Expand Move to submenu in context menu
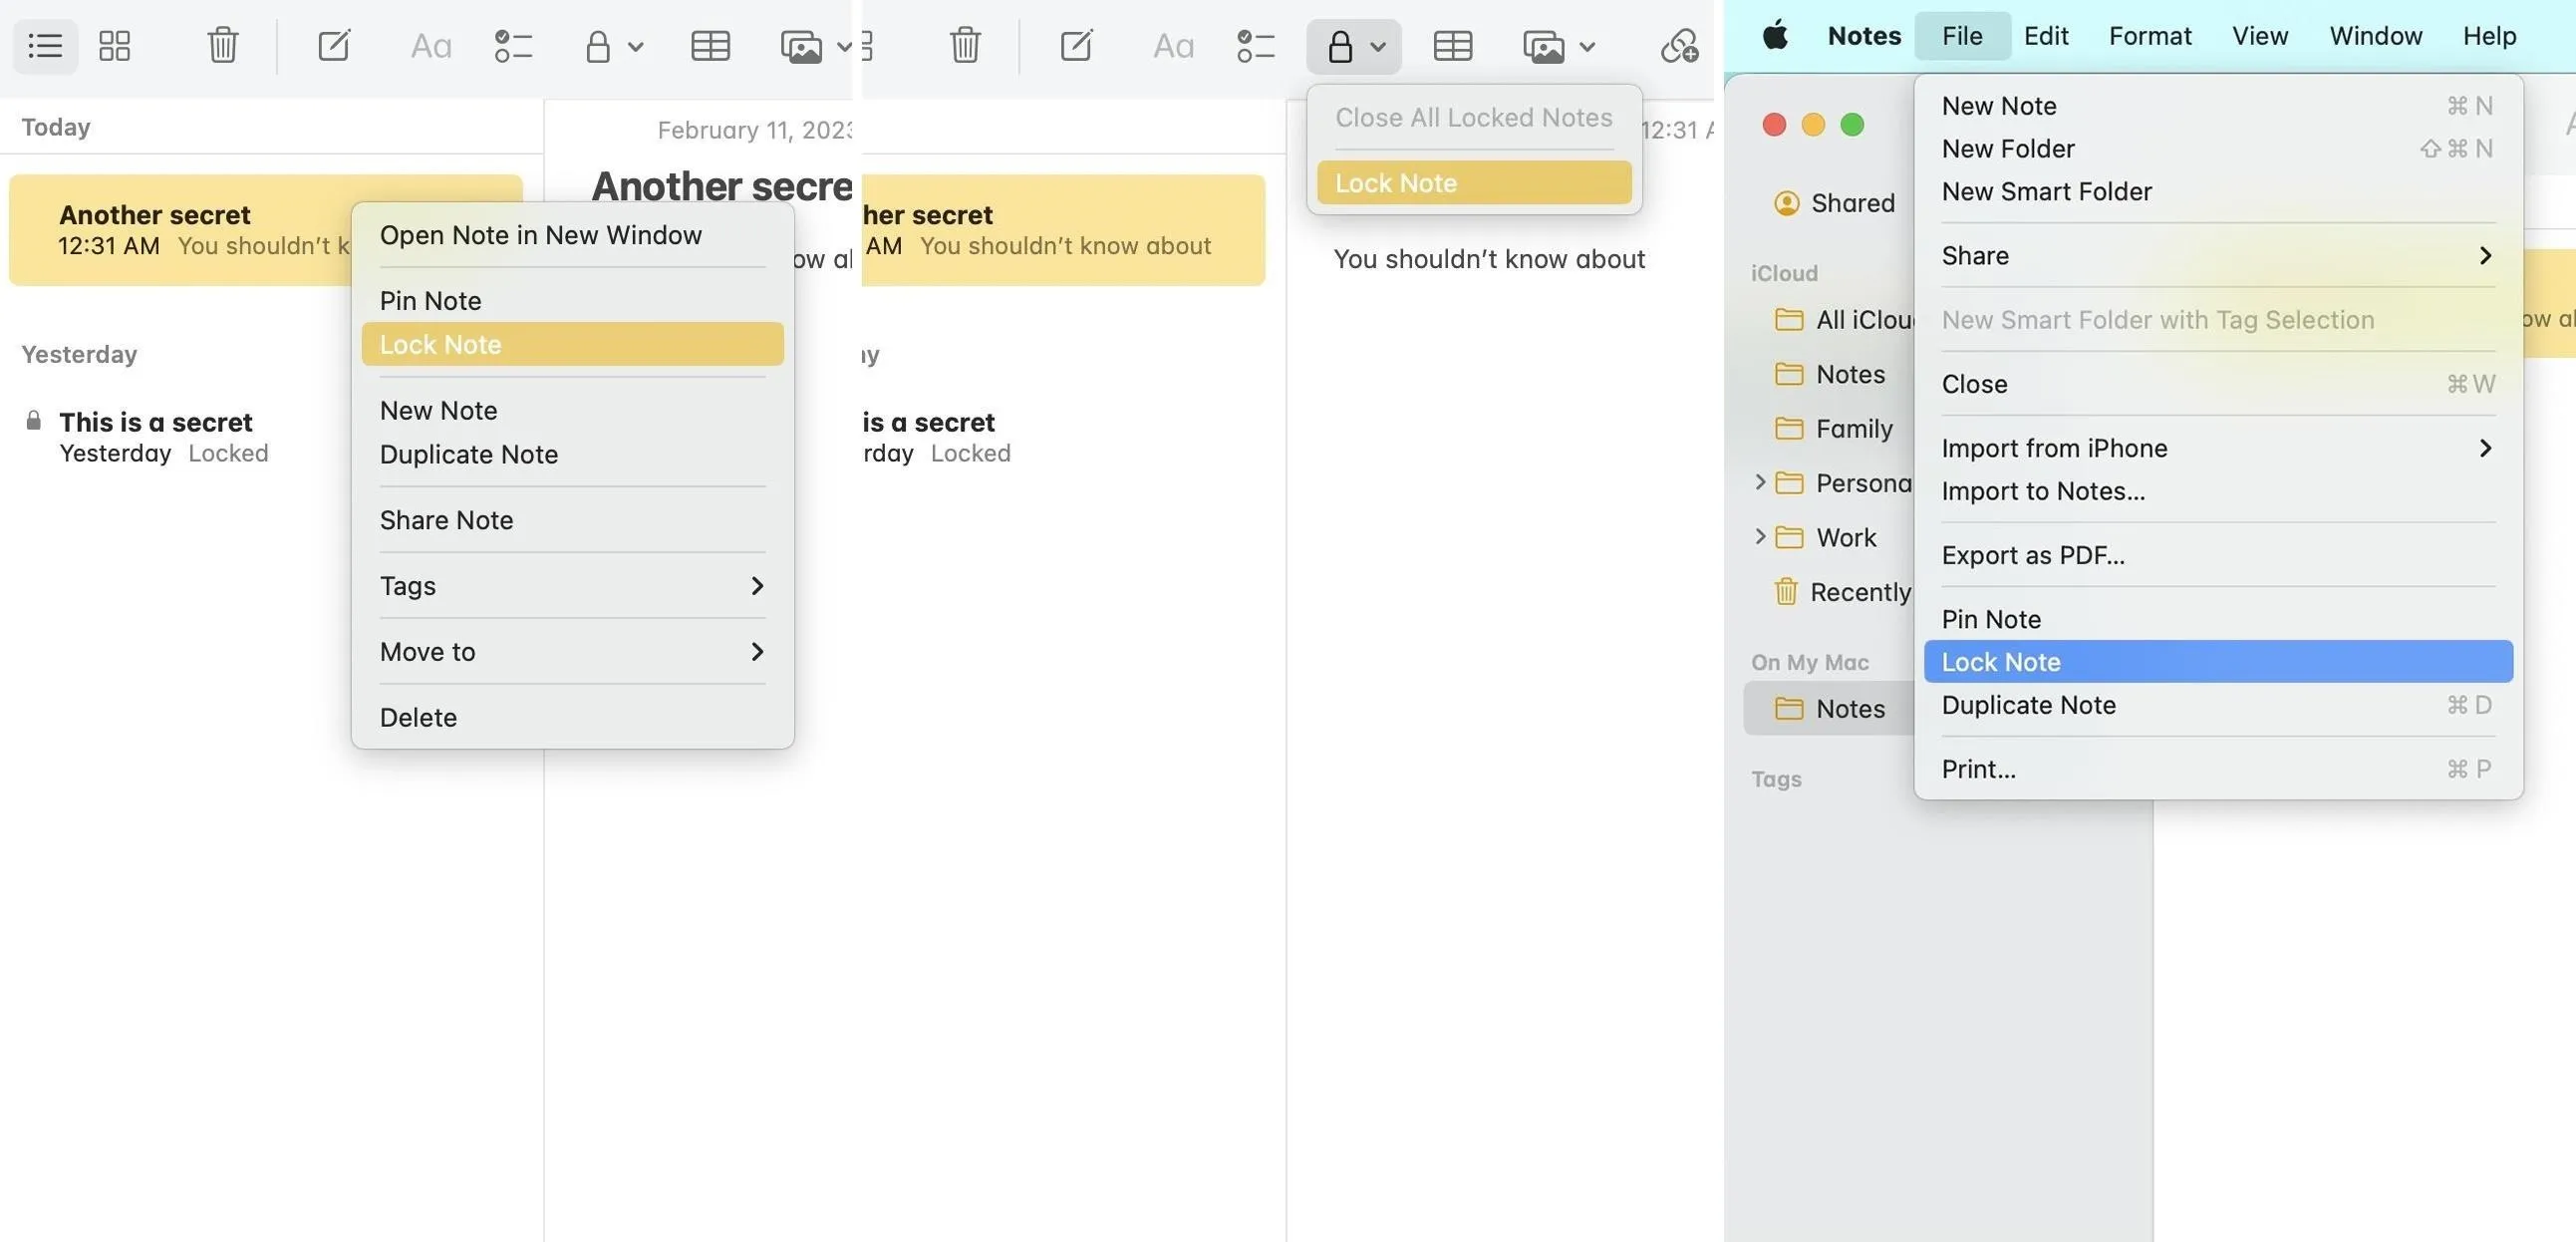Viewport: 2576px width, 1242px height. 572,652
